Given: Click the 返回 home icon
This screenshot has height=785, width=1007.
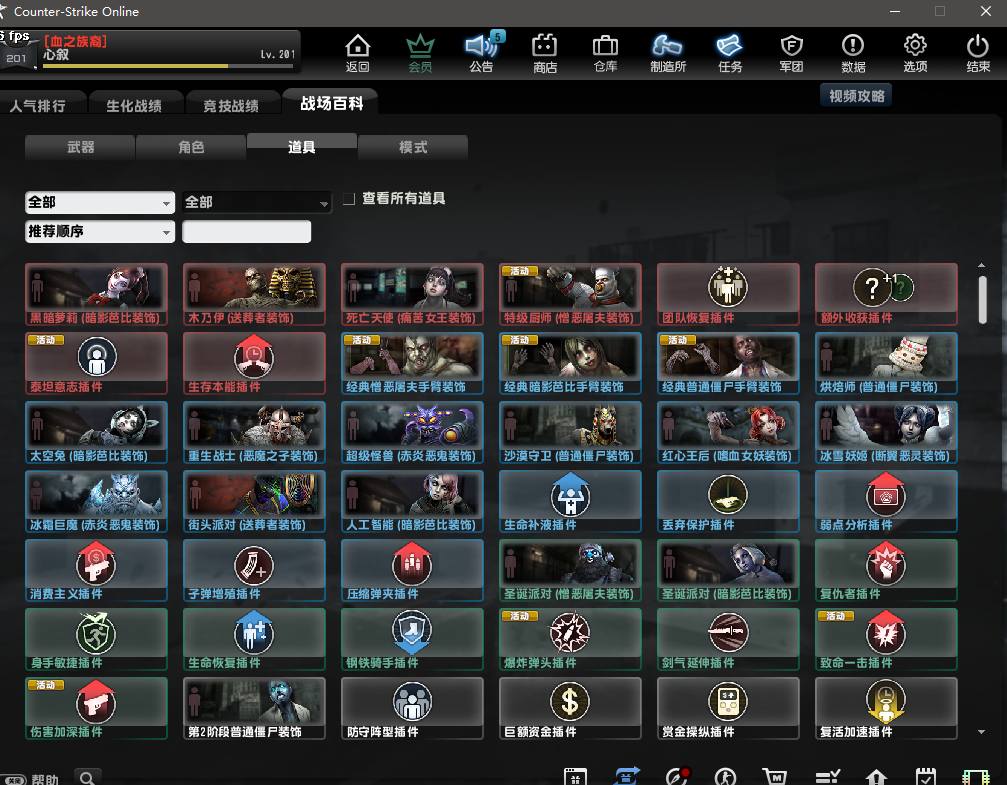Looking at the screenshot, I should coord(357,53).
